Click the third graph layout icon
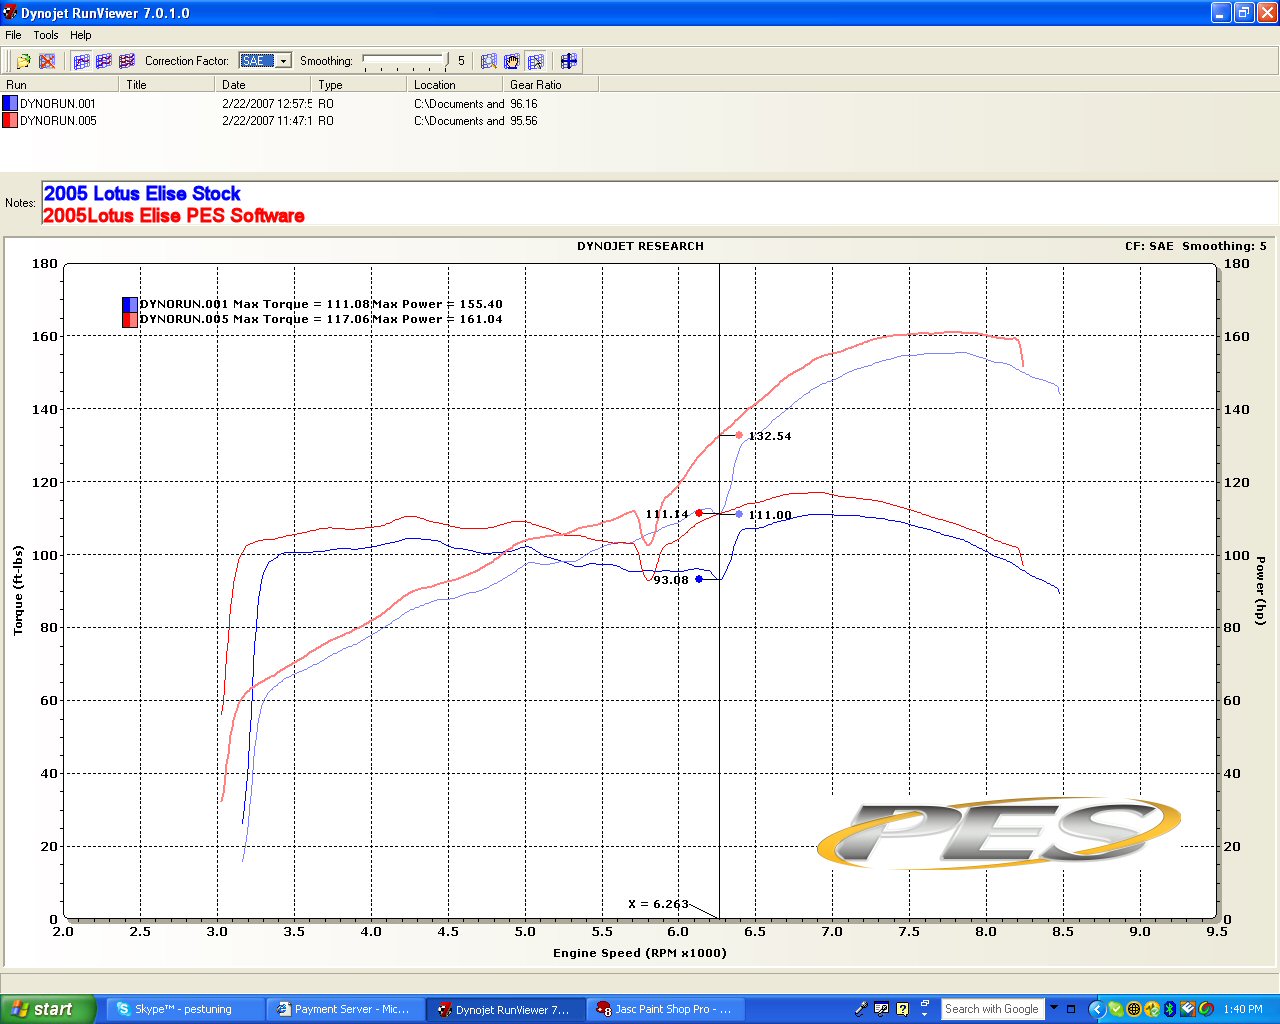The image size is (1280, 1024). [x=127, y=61]
